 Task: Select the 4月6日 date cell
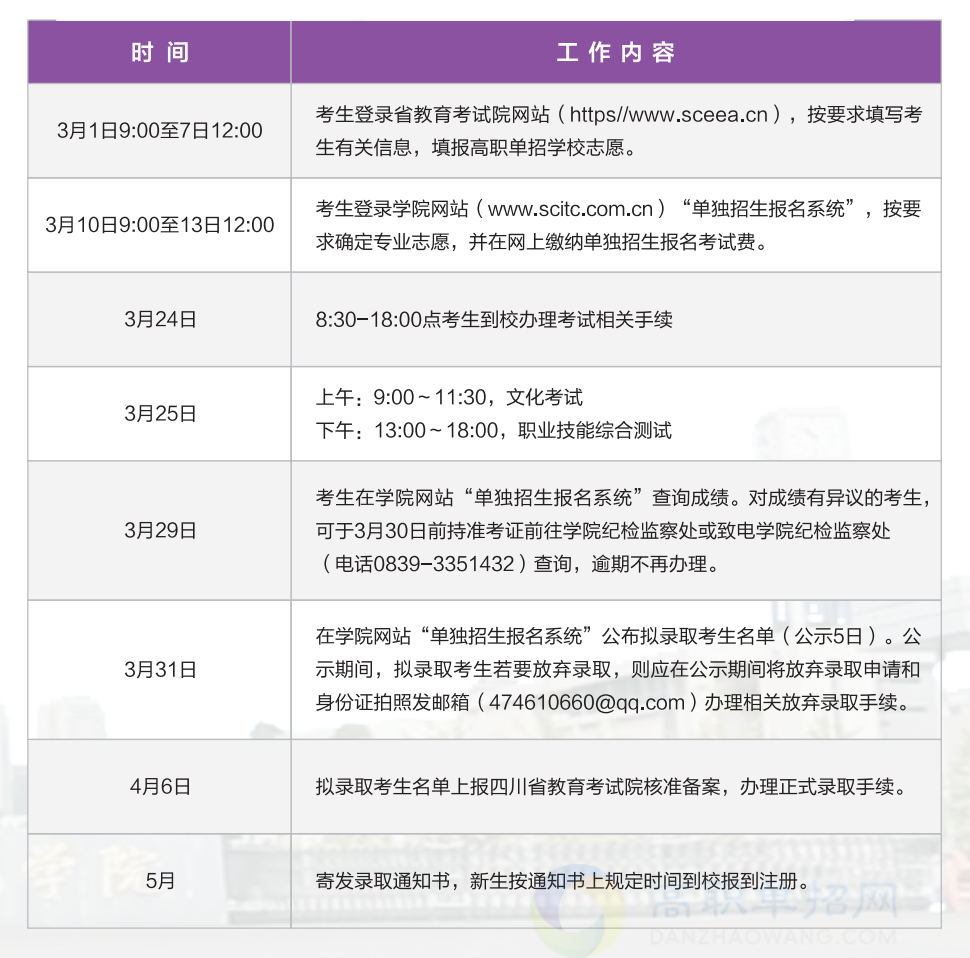(x=160, y=786)
